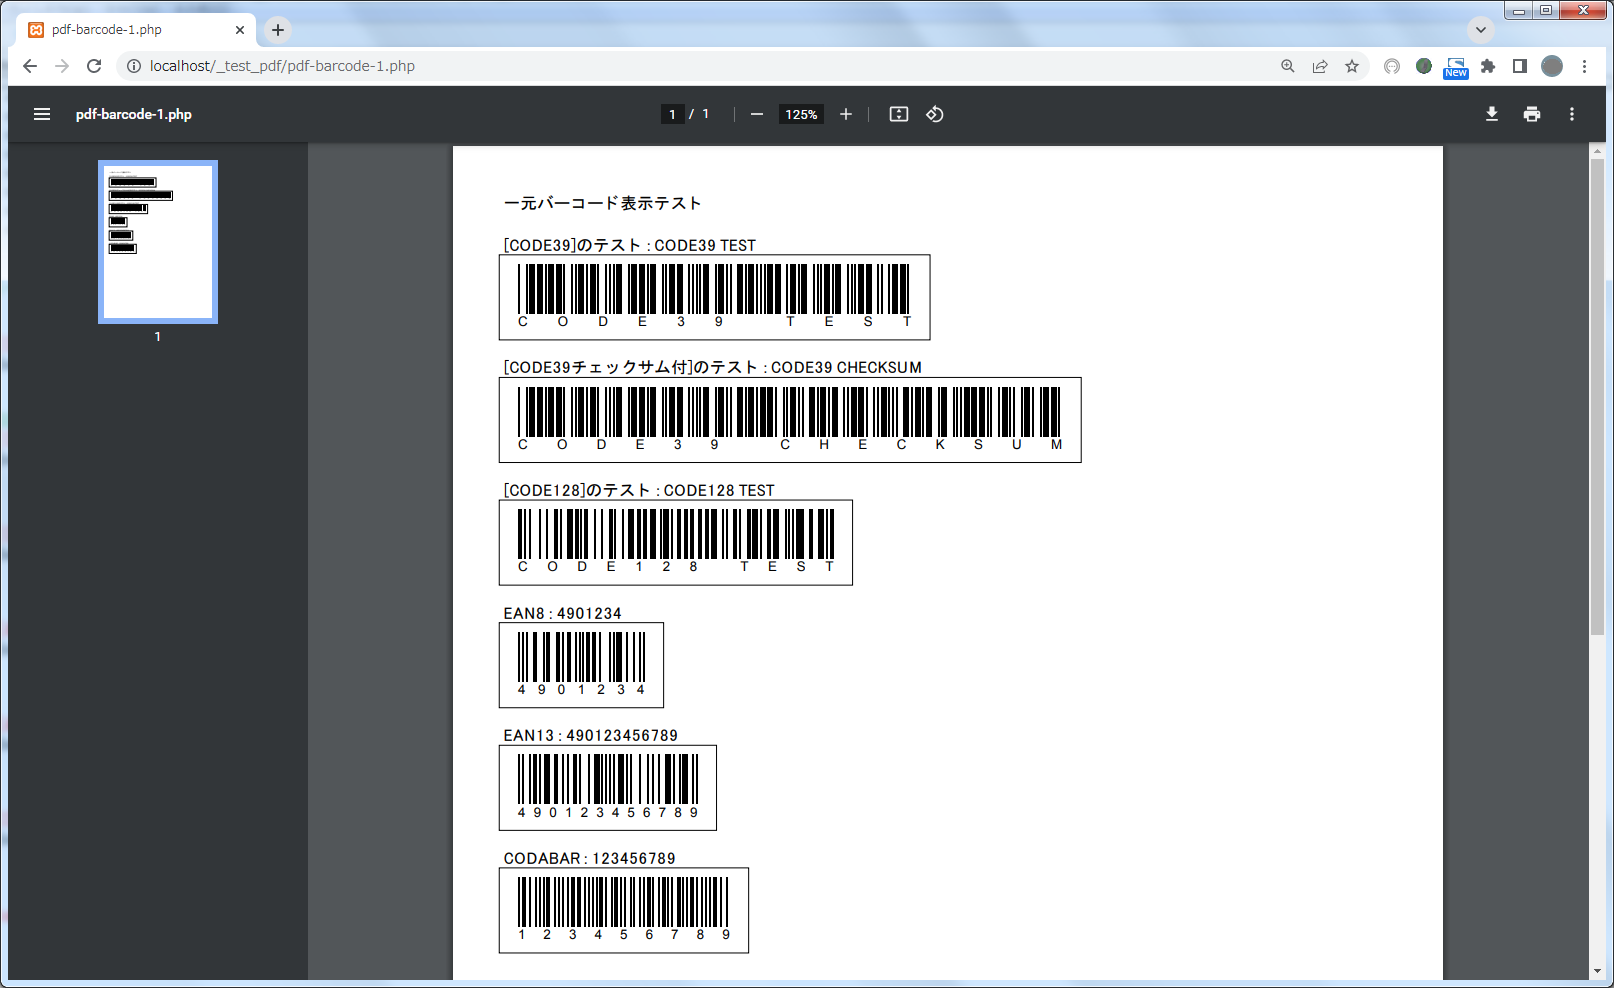
Task: Fit the PDF to page
Action: click(899, 114)
